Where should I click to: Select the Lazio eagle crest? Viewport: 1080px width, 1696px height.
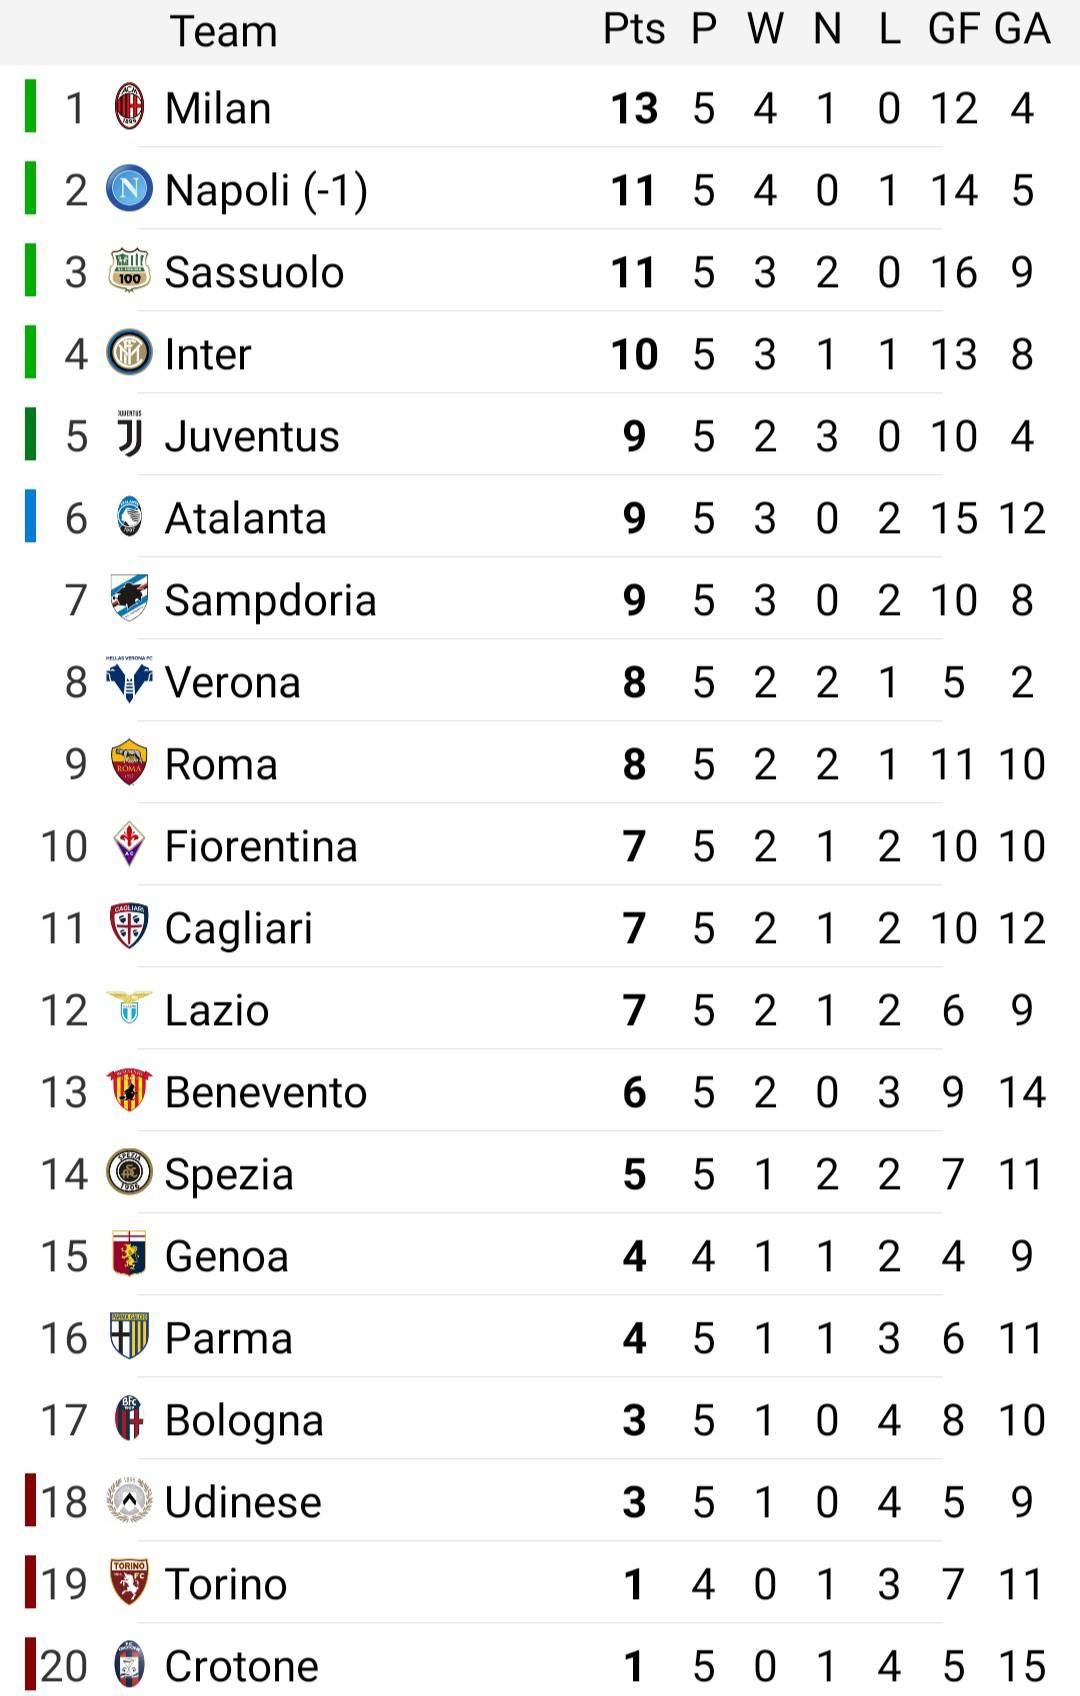click(x=129, y=1008)
